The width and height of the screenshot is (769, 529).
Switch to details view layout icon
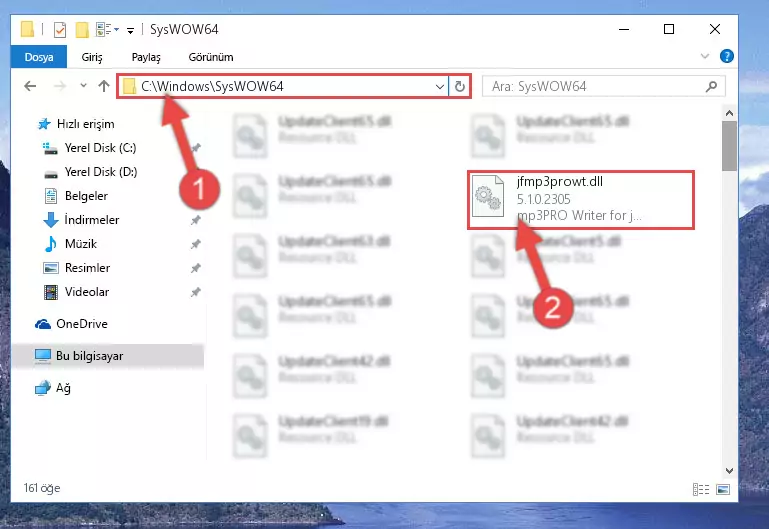701,489
